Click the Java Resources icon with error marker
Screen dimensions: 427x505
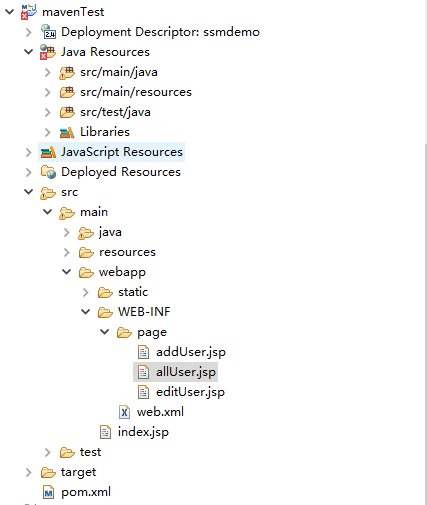pos(48,52)
